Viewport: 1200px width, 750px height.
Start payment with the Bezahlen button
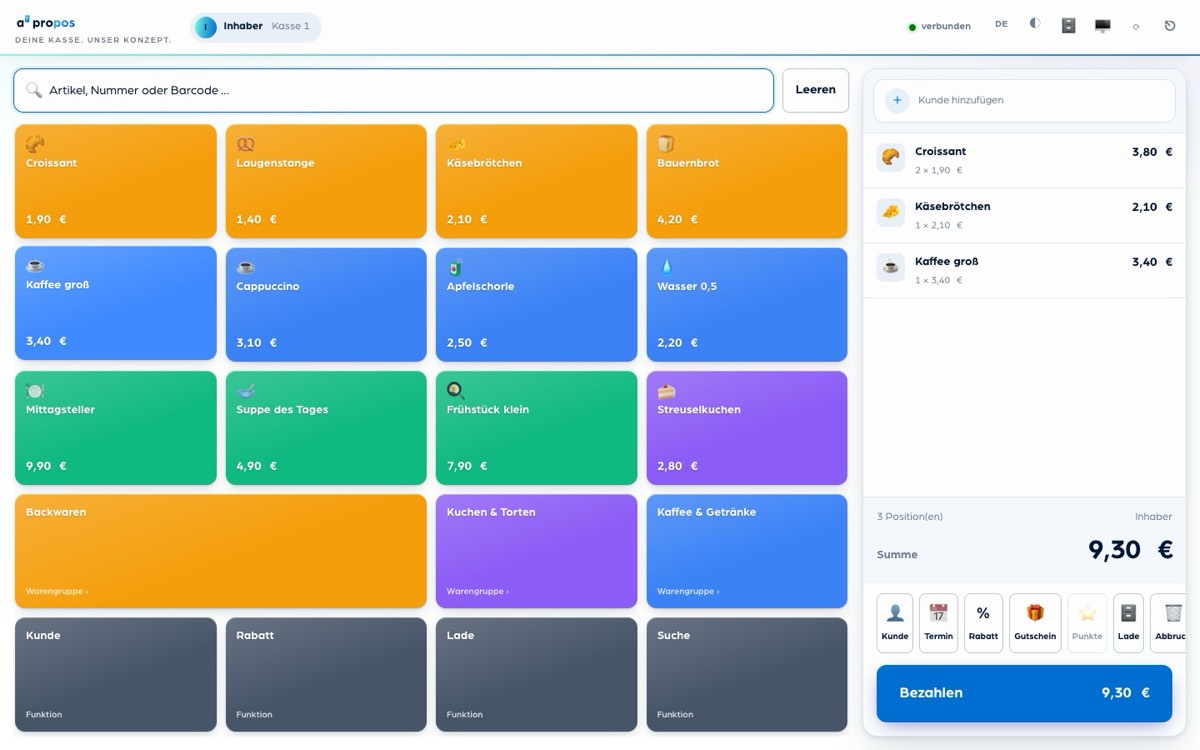(1024, 693)
